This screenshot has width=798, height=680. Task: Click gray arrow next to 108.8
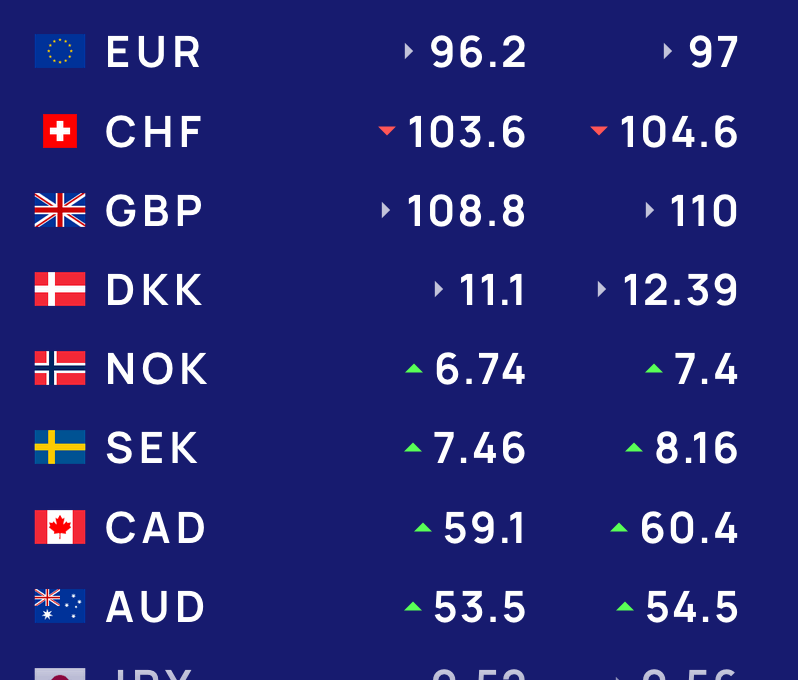click(x=386, y=210)
